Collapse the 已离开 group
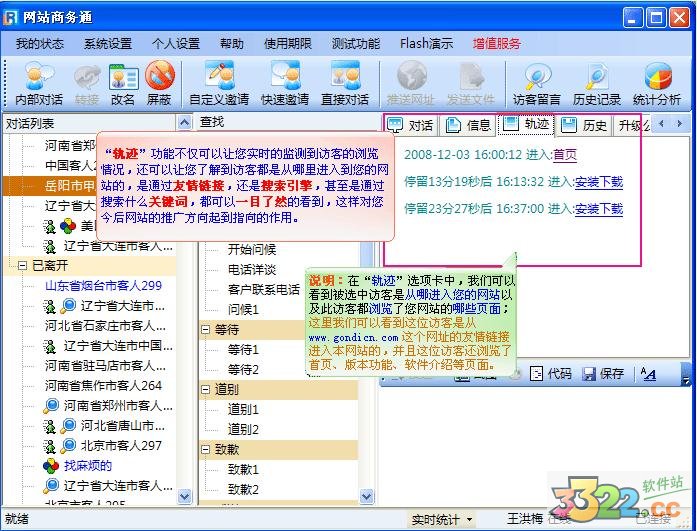Viewport: 697px width, 531px height. 22,266
